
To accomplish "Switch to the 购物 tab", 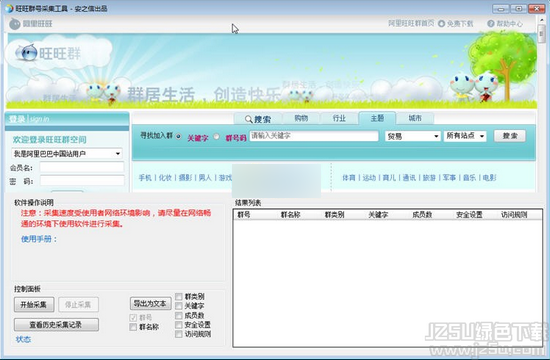I will (301, 119).
